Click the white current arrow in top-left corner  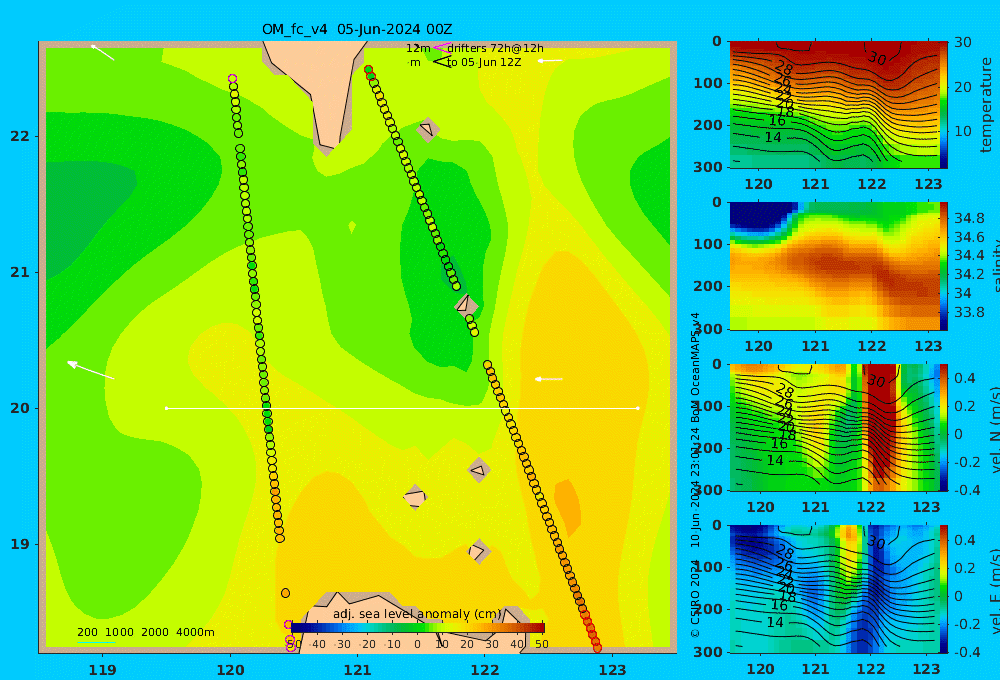[x=102, y=52]
